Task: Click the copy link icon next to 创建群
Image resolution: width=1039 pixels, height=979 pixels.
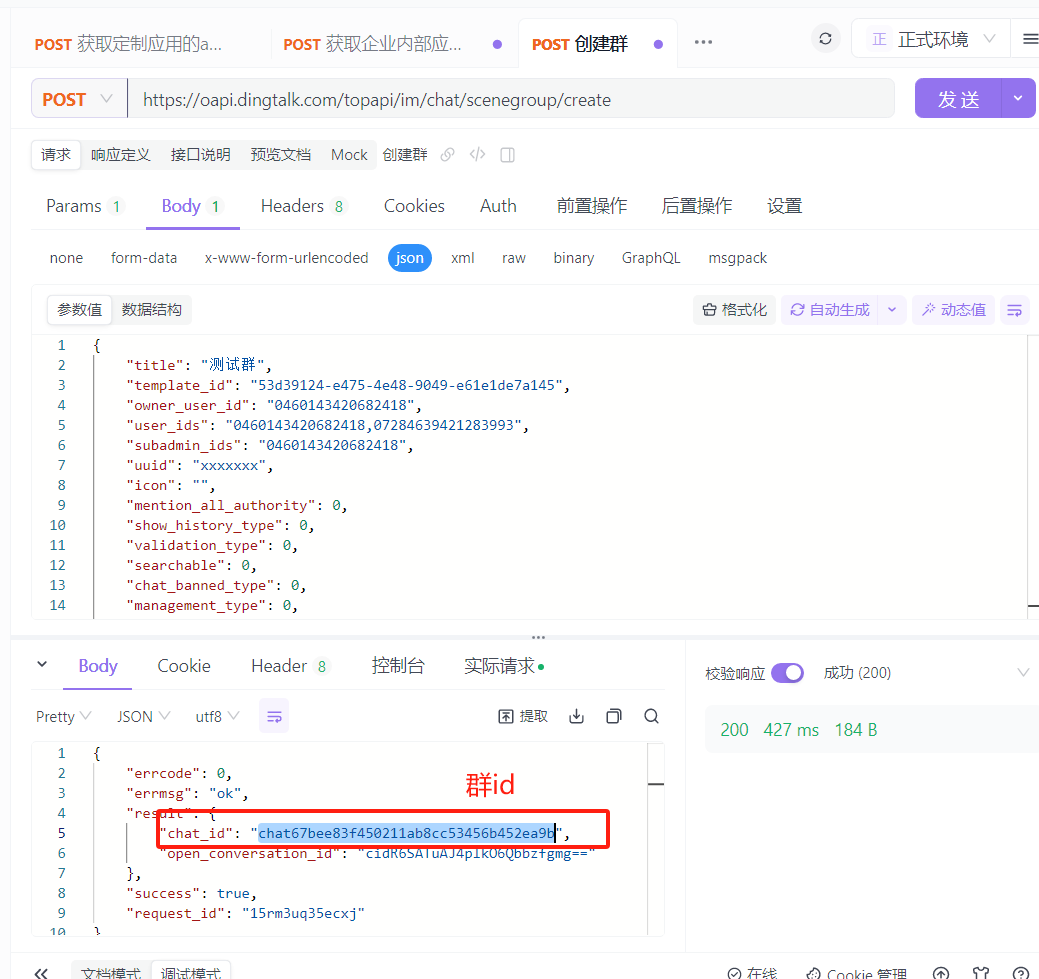Action: (448, 155)
